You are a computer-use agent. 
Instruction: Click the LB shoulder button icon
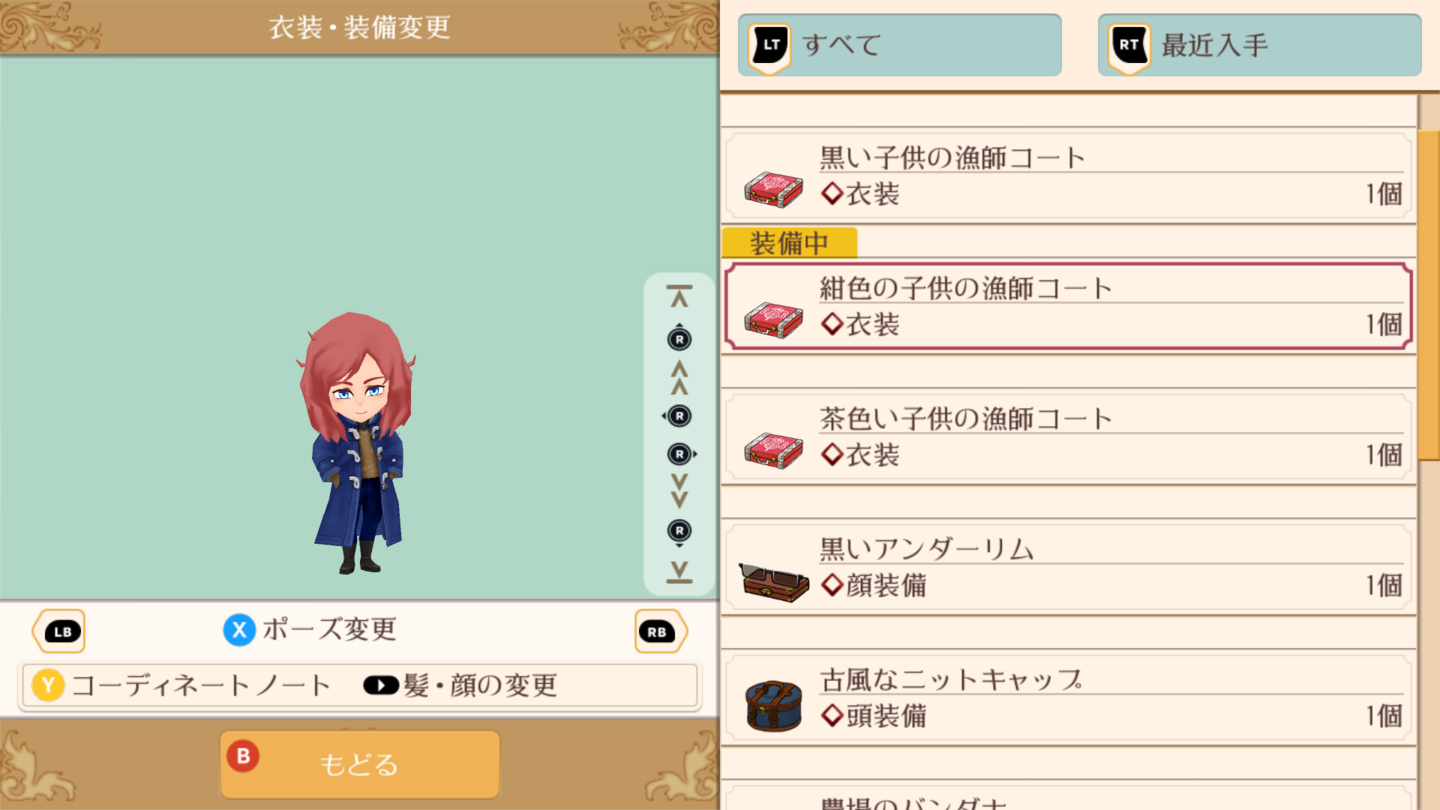coord(59,631)
